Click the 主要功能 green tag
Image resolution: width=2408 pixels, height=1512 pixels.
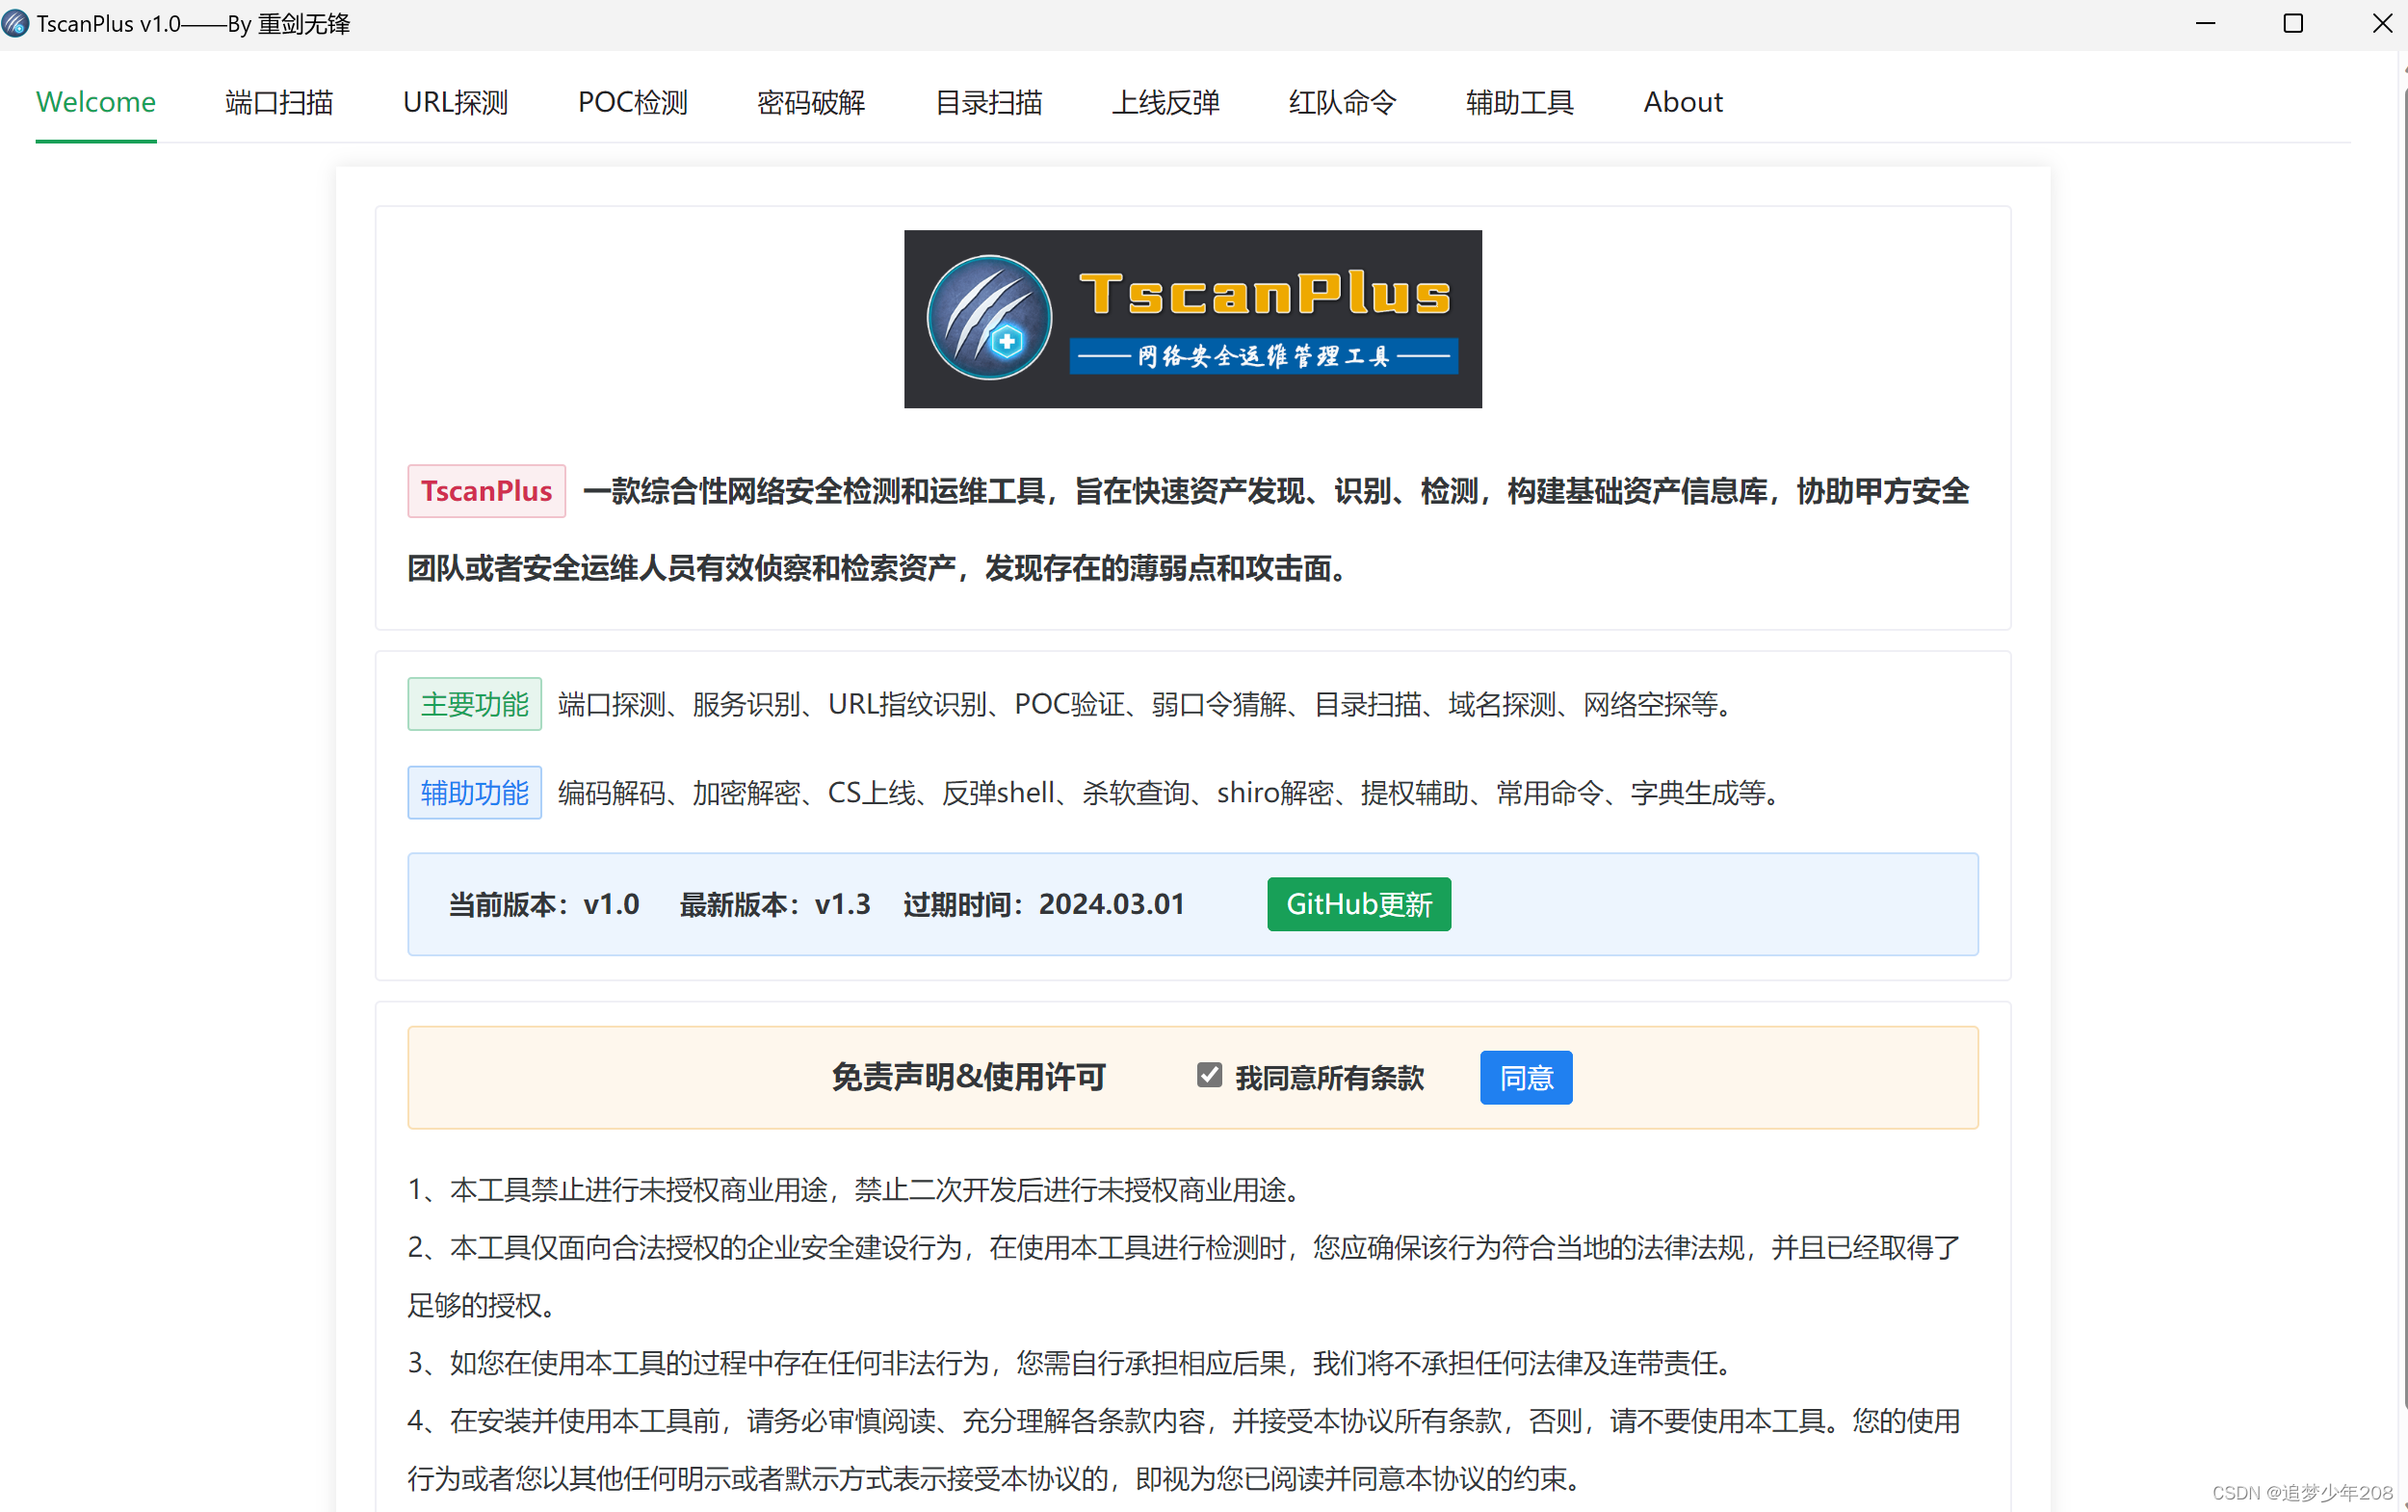474,703
